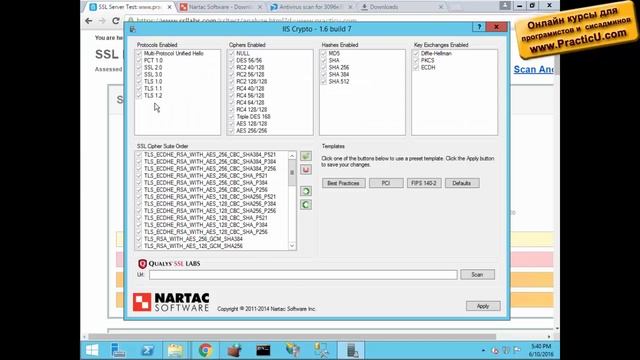Close the Antivirus scan tab

coord(350,7)
